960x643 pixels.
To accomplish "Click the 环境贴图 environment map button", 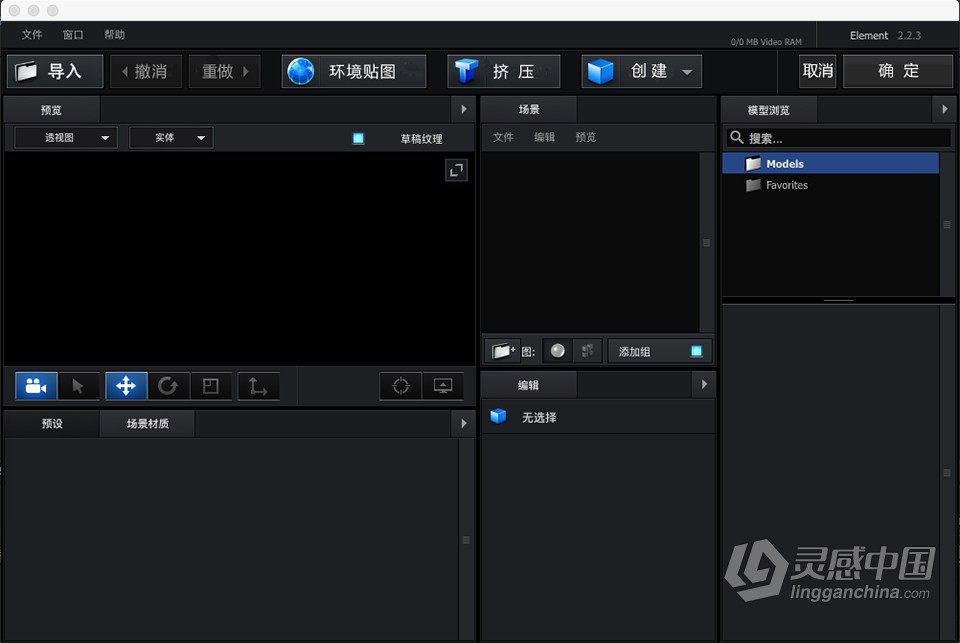I will click(354, 72).
